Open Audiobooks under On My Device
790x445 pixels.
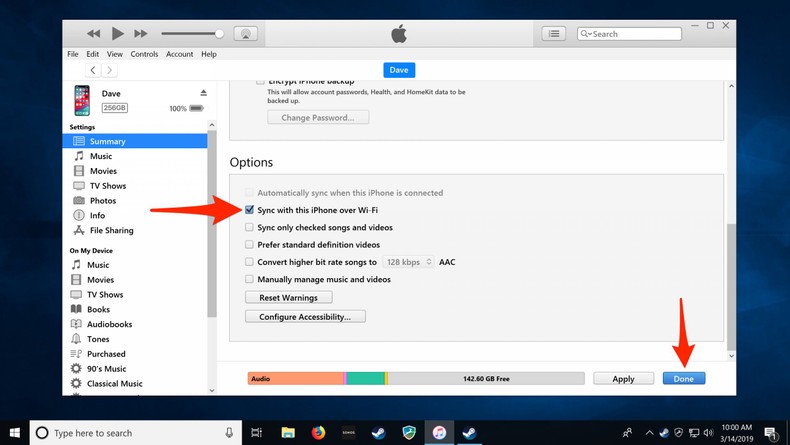point(109,325)
